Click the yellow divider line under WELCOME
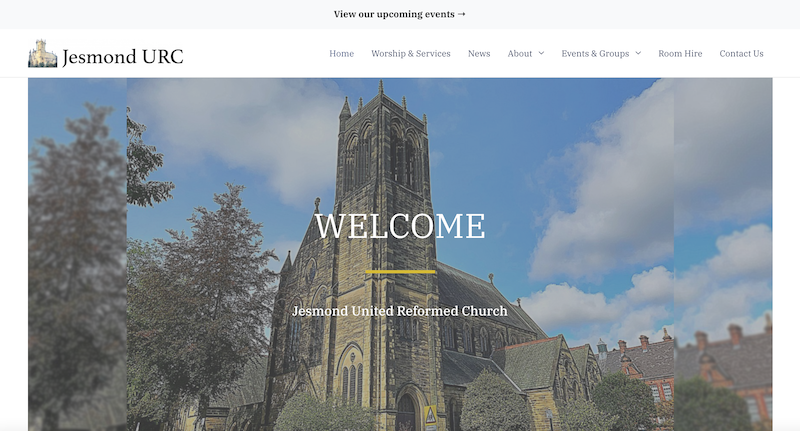The image size is (800, 431). click(x=400, y=271)
